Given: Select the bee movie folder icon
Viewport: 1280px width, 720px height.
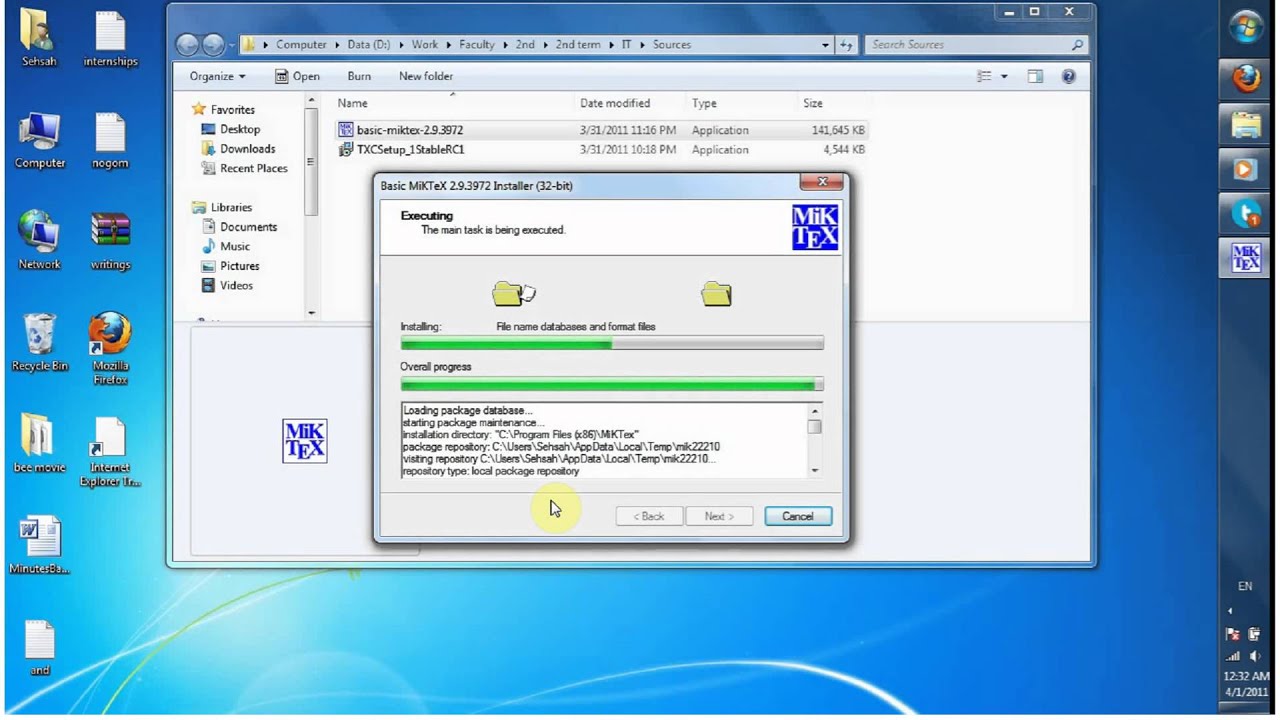Looking at the screenshot, I should click(39, 444).
